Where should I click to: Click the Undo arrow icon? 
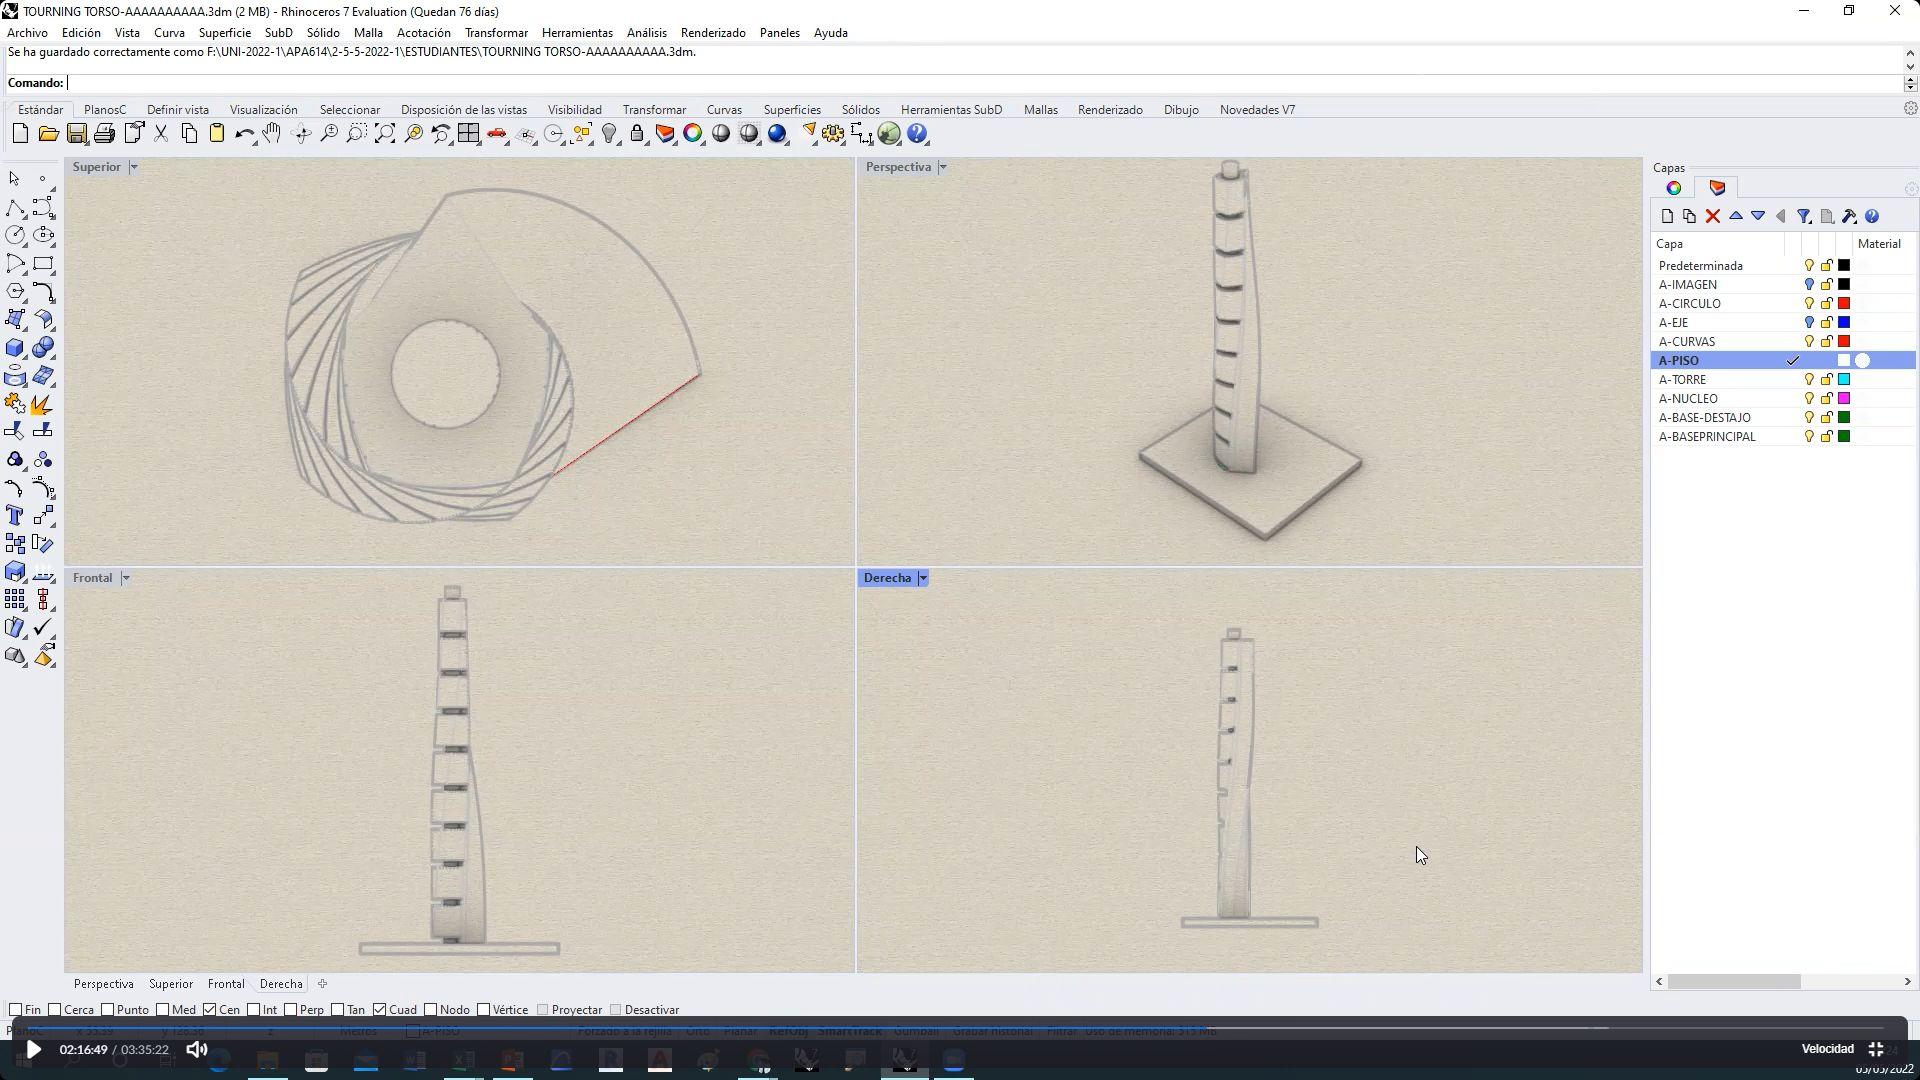click(244, 134)
